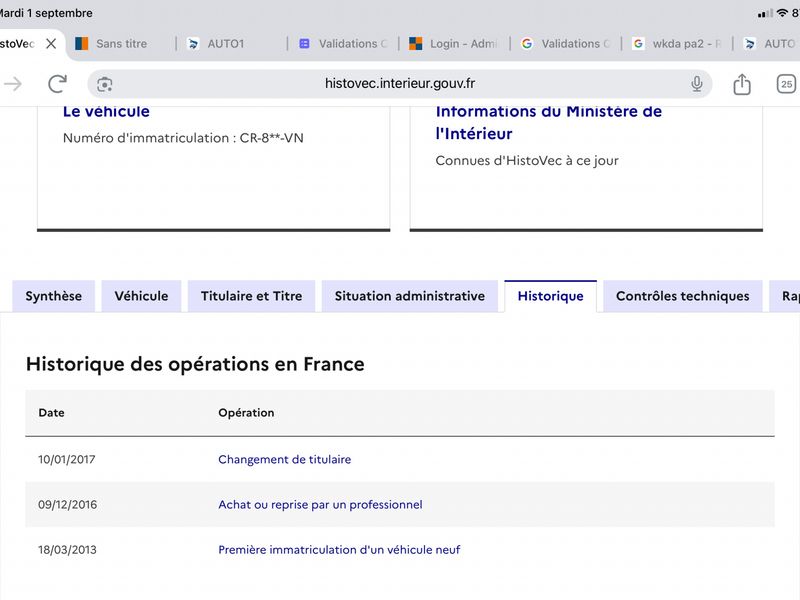Switch to the AUTO1 browser tab
The image size is (800, 600).
tap(226, 44)
